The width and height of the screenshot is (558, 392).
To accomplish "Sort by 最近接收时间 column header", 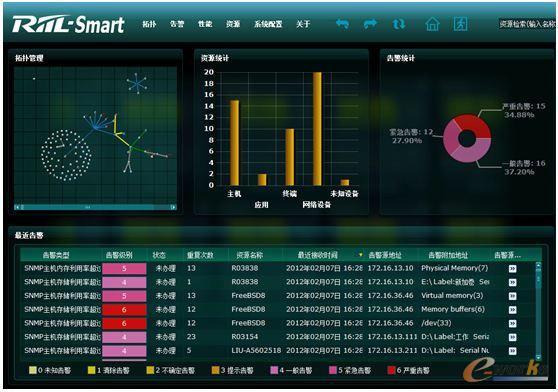I will click(x=317, y=255).
